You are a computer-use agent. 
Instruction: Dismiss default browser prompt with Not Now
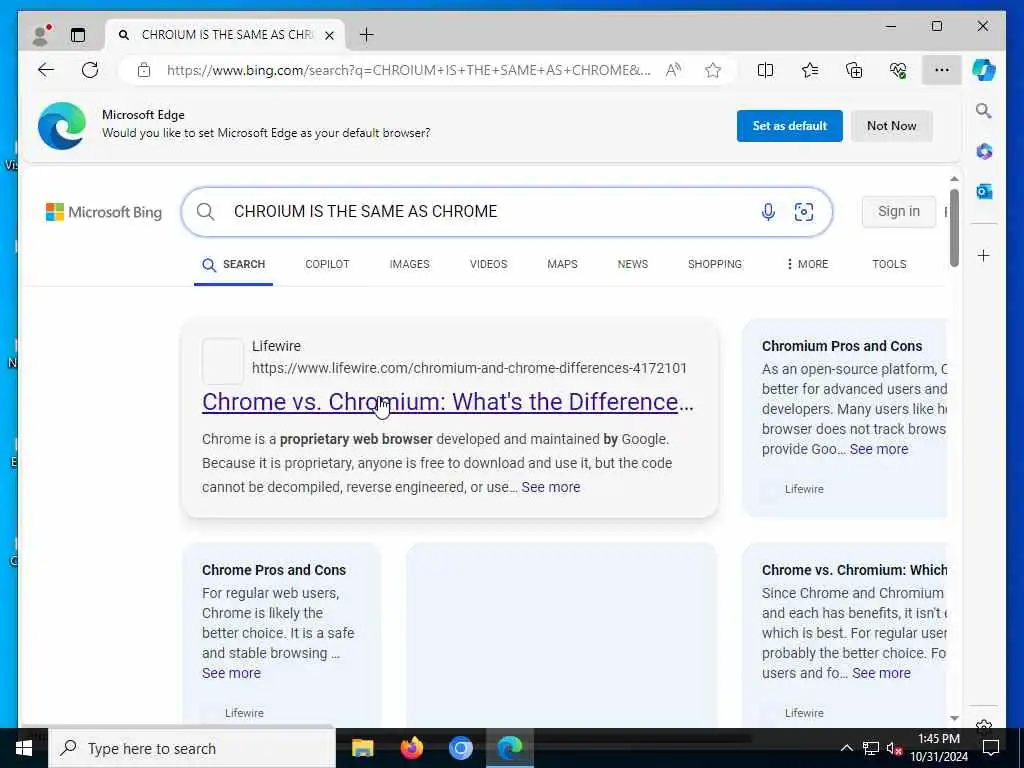click(891, 126)
